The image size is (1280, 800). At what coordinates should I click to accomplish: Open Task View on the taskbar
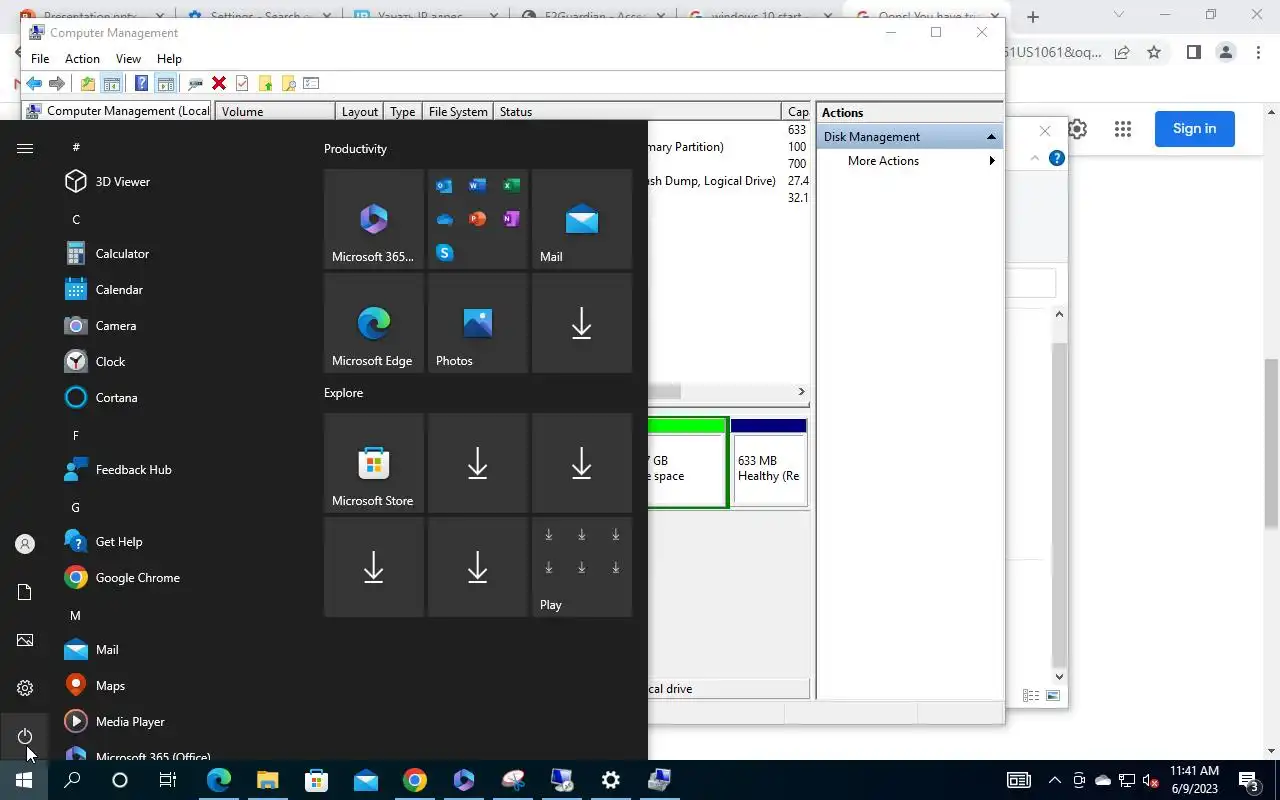(168, 780)
